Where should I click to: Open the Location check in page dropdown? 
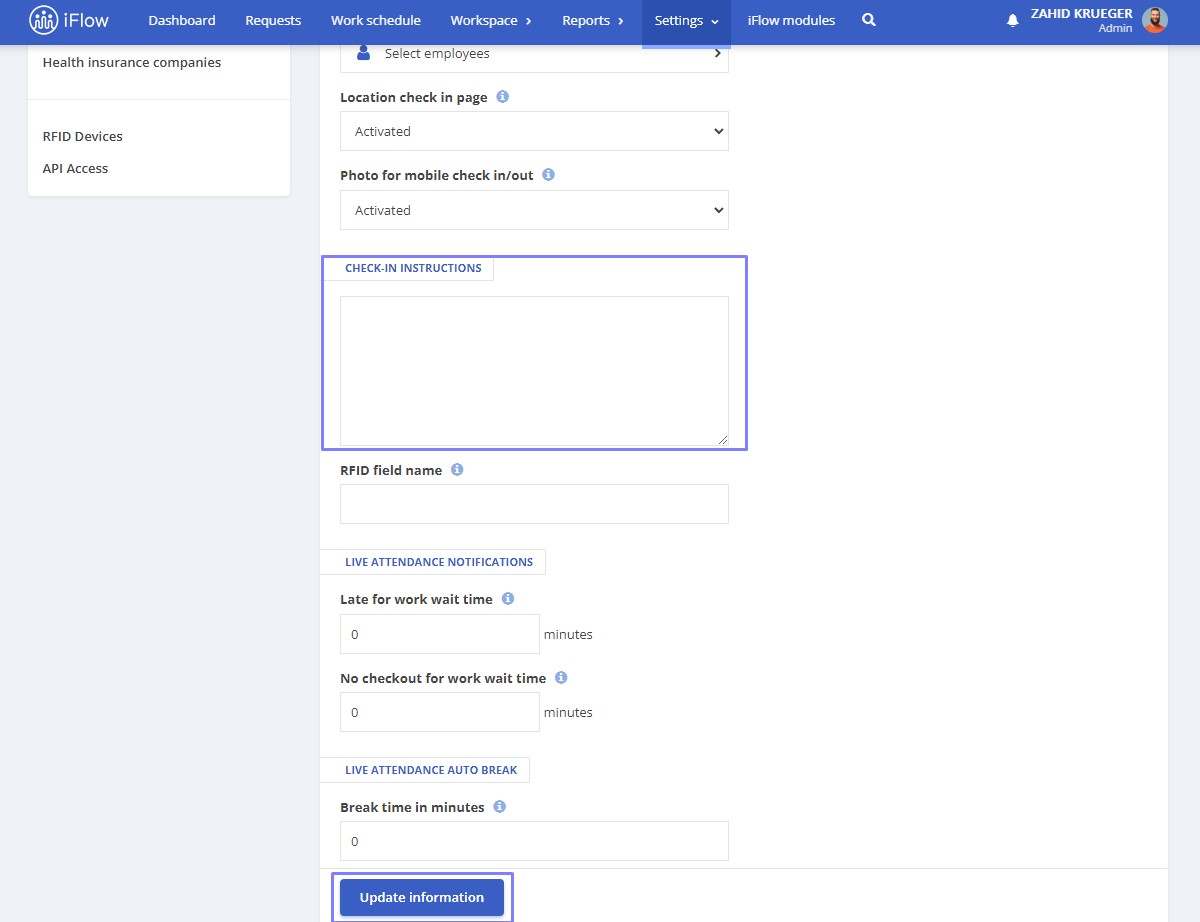(534, 131)
